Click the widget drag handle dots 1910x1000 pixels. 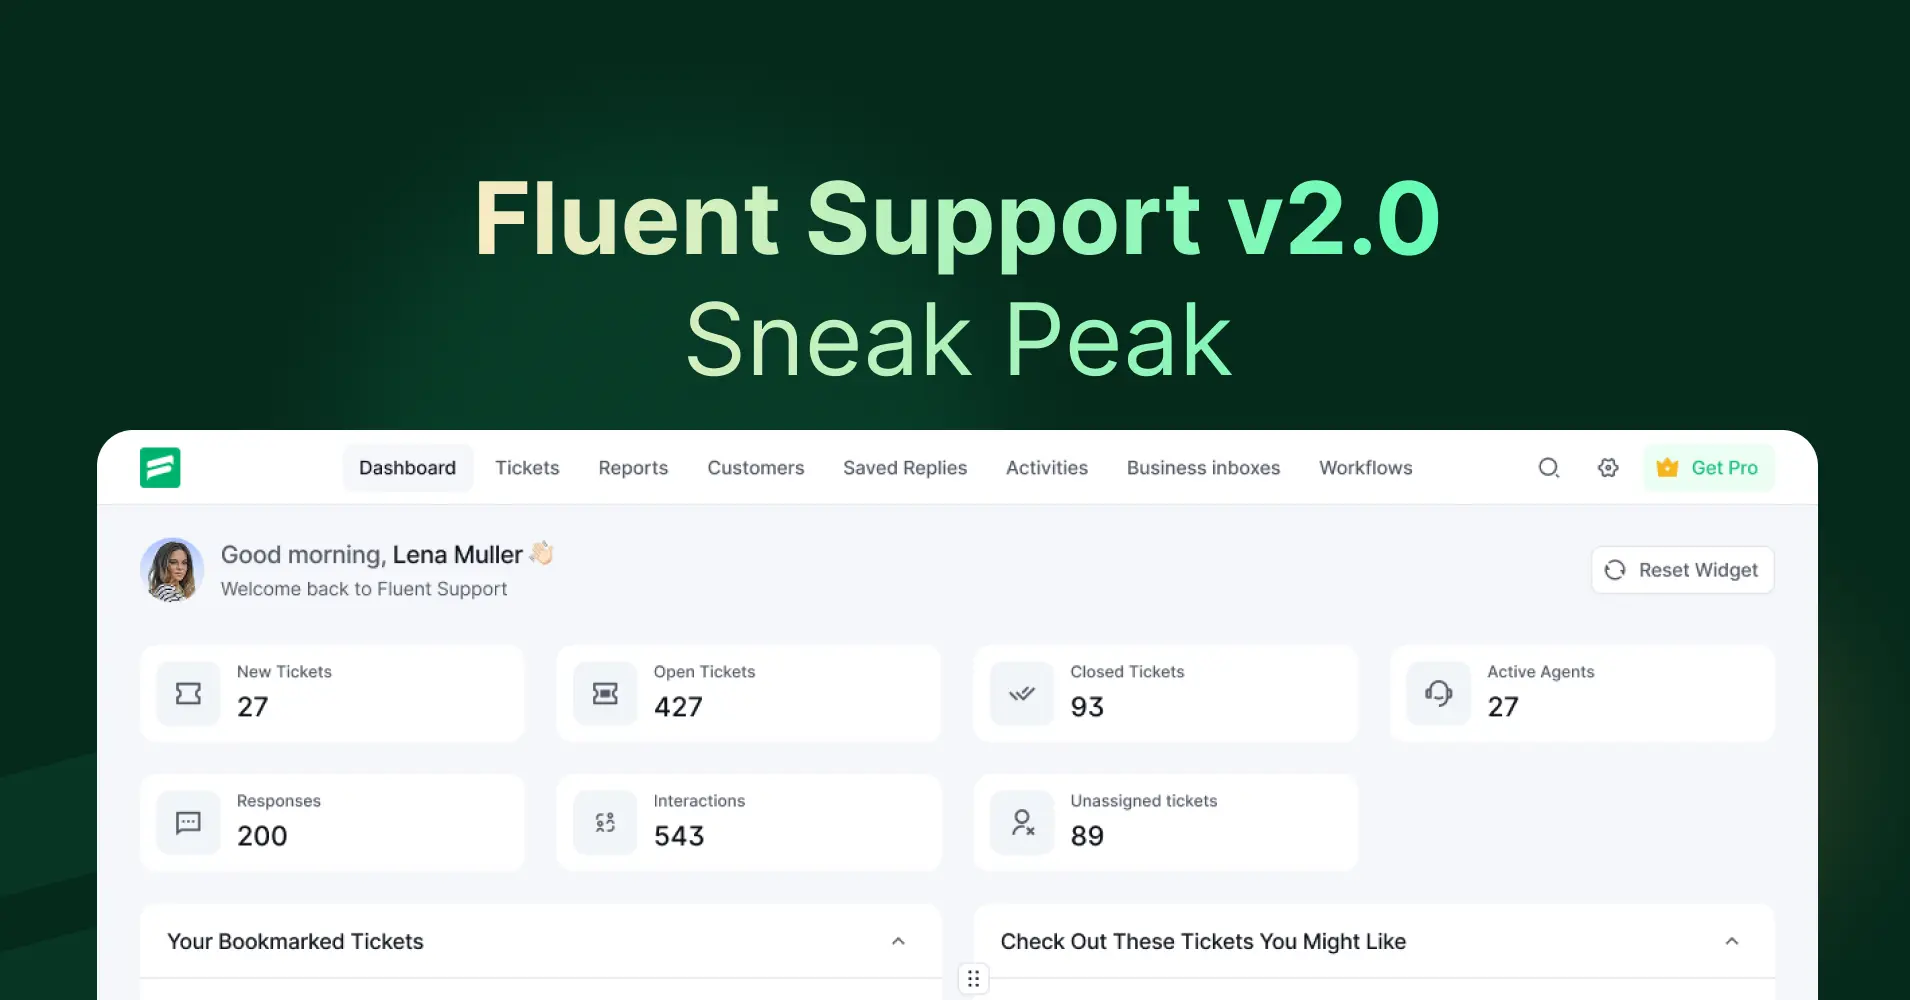pos(973,978)
